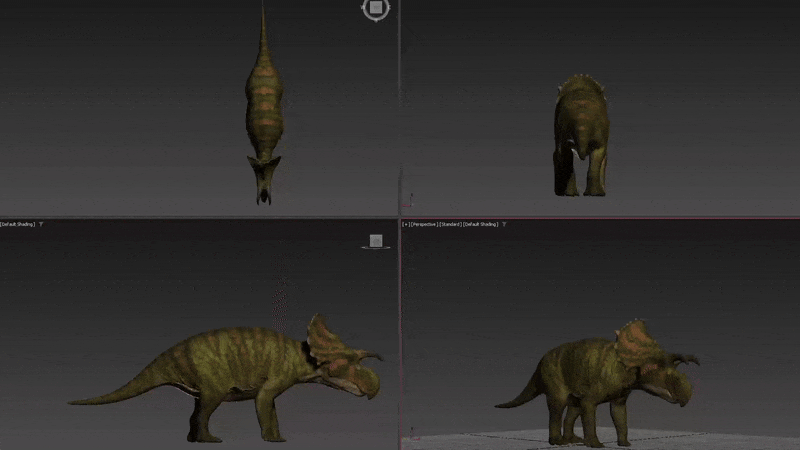This screenshot has width=800, height=450.
Task: Open the [+] general viewport menu
Action: pyautogui.click(x=406, y=224)
